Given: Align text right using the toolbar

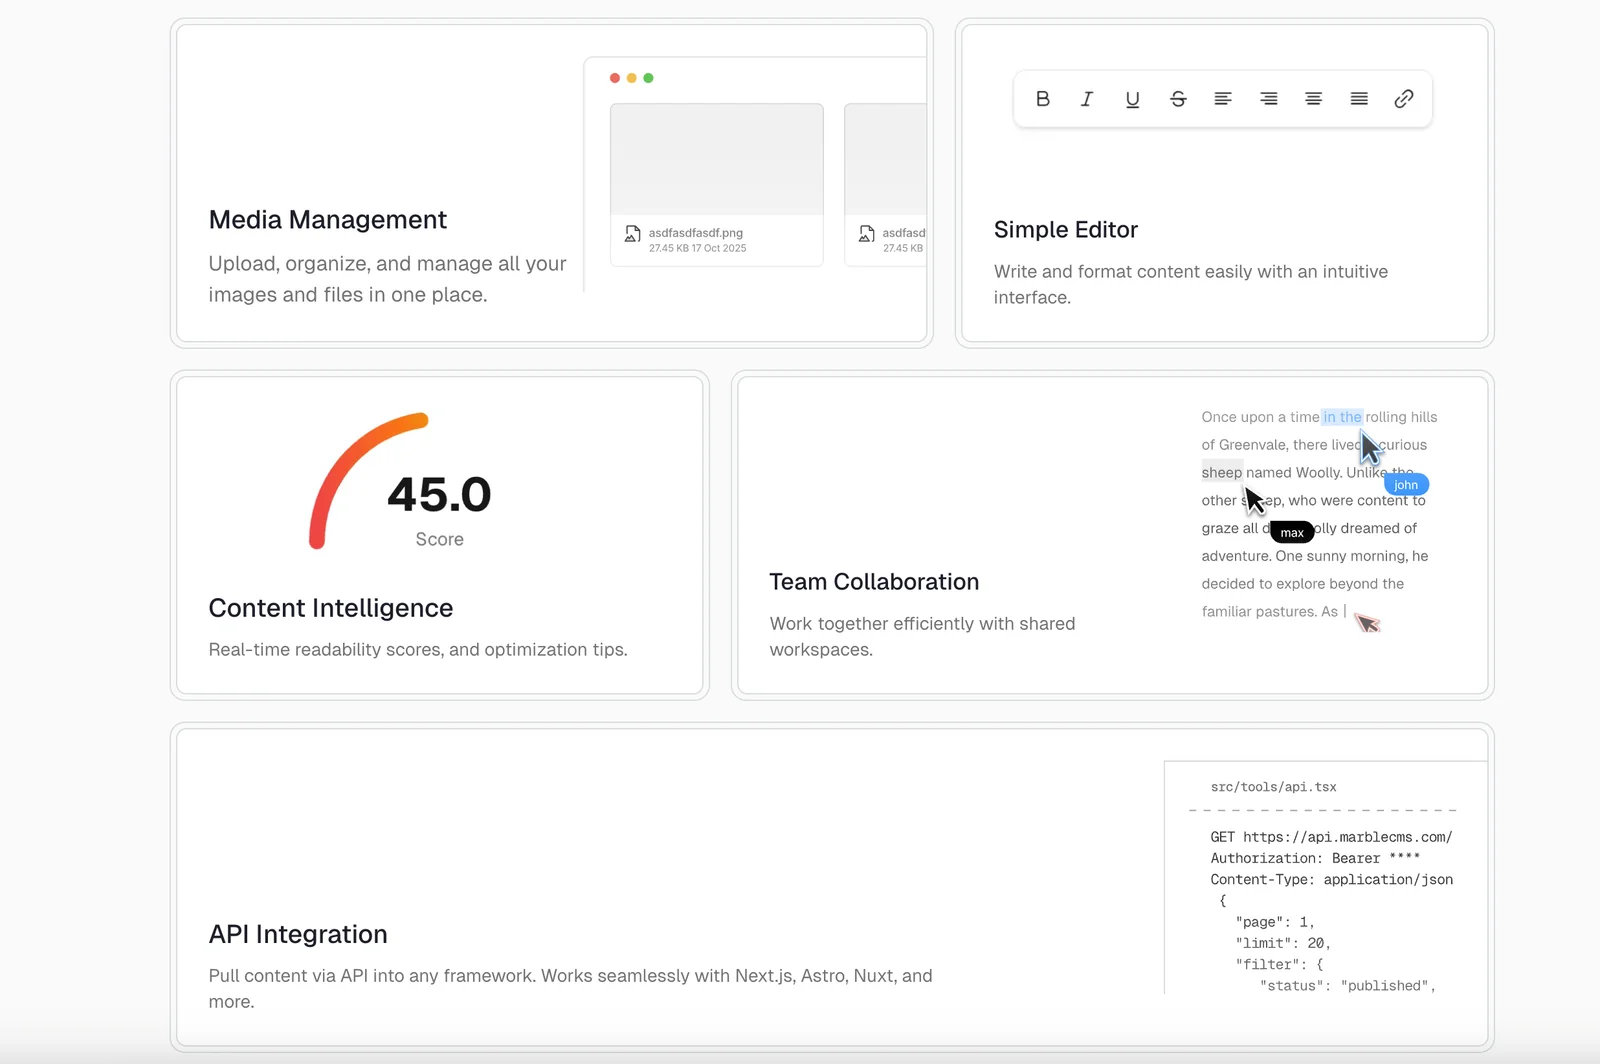Looking at the screenshot, I should (x=1268, y=99).
